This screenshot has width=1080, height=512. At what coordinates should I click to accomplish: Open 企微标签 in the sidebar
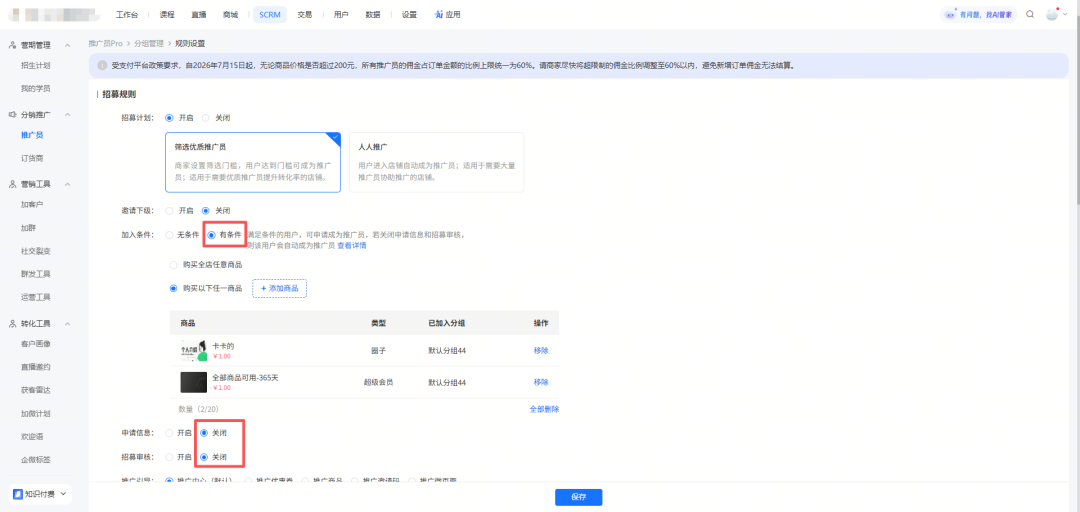click(36, 460)
